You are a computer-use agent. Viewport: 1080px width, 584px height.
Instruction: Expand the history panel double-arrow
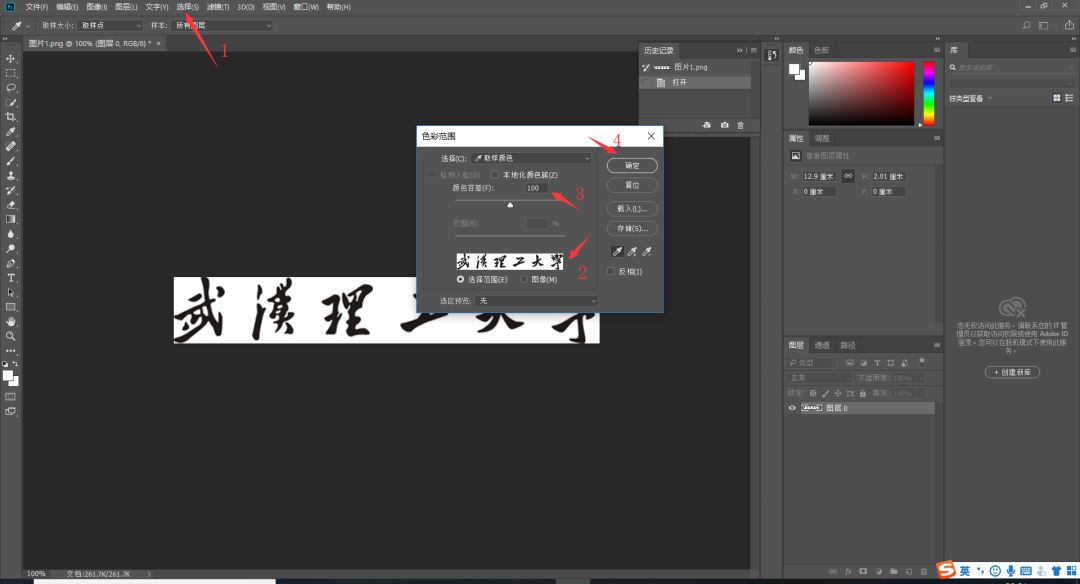(740, 50)
